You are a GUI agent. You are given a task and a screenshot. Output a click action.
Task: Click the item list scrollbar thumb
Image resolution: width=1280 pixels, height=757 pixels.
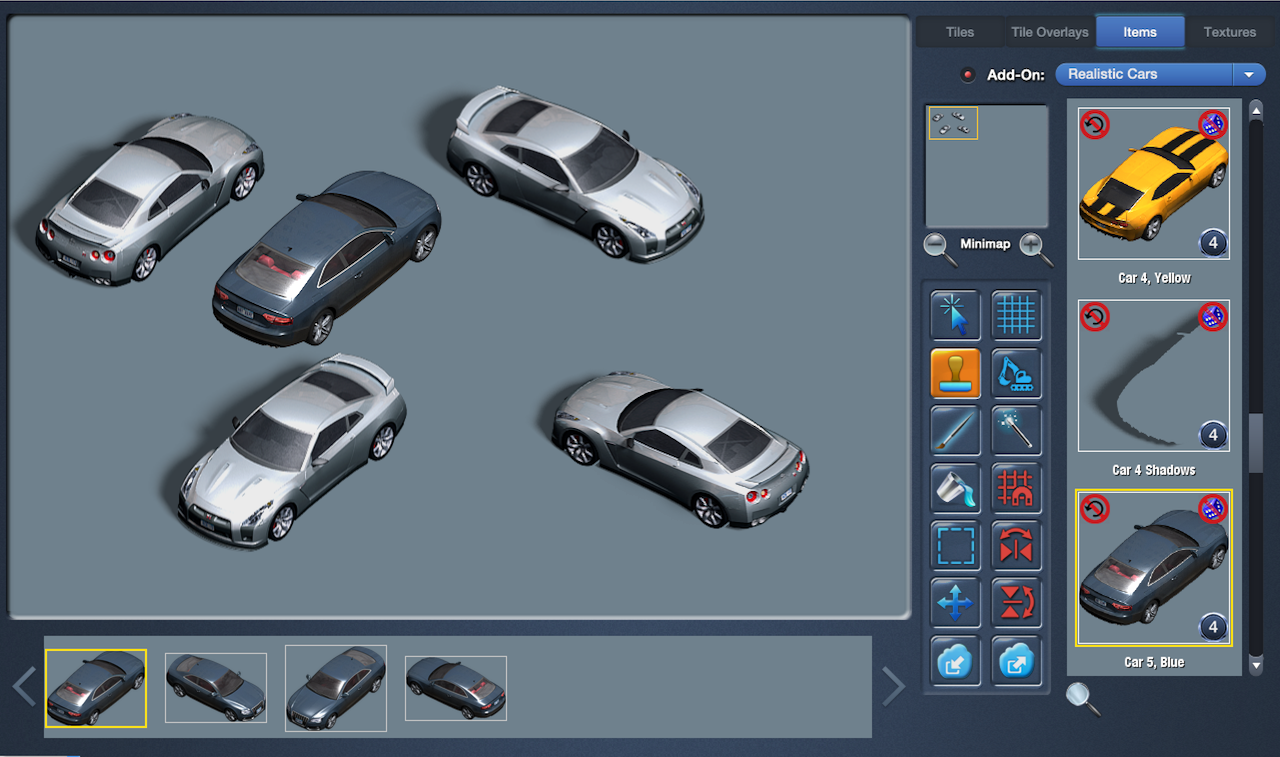(1257, 442)
